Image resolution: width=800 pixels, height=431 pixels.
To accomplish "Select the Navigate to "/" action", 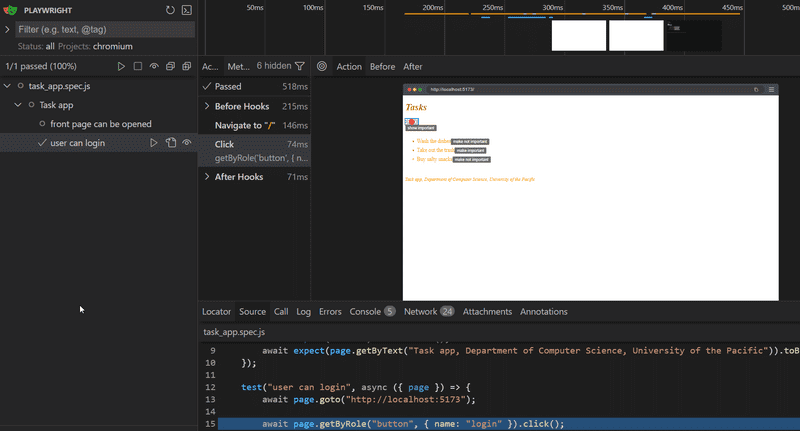I will (254, 125).
